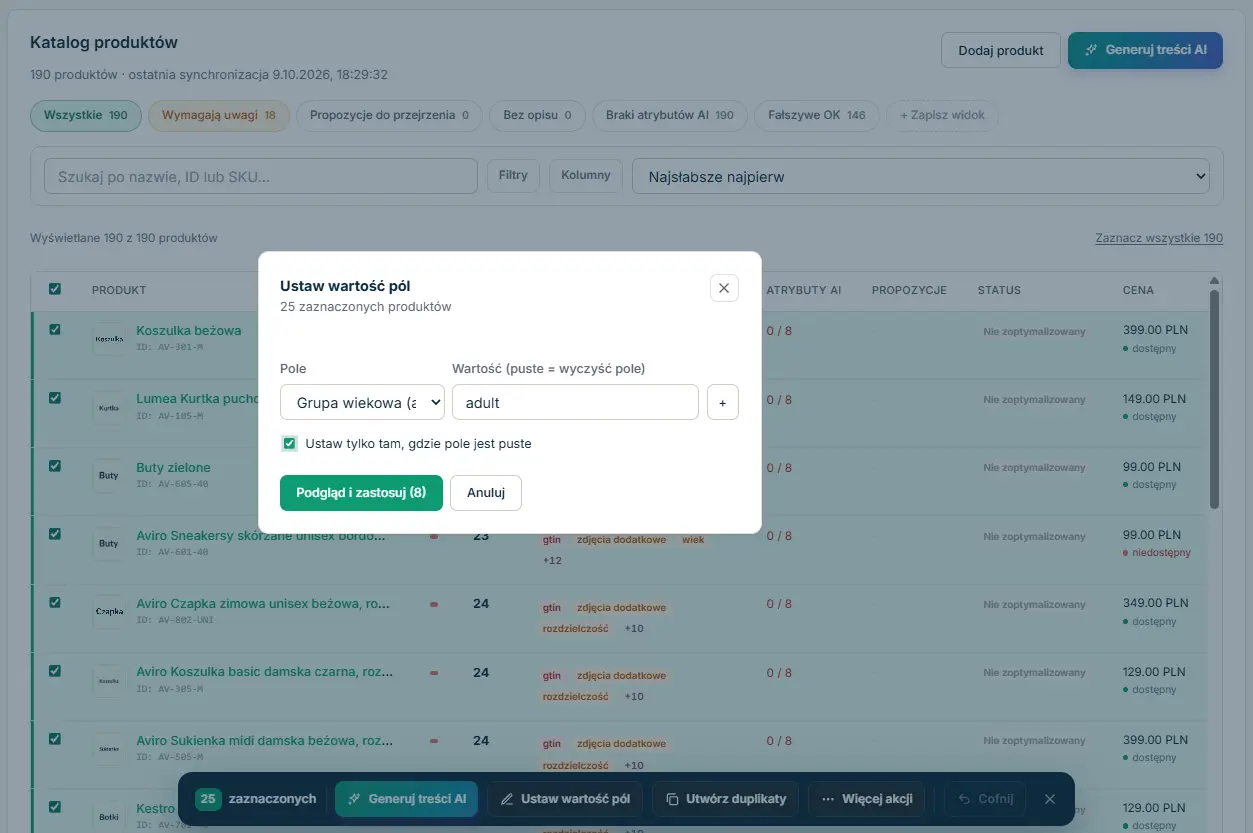
Task: Click the Dodaj produkt button
Action: (1001, 50)
